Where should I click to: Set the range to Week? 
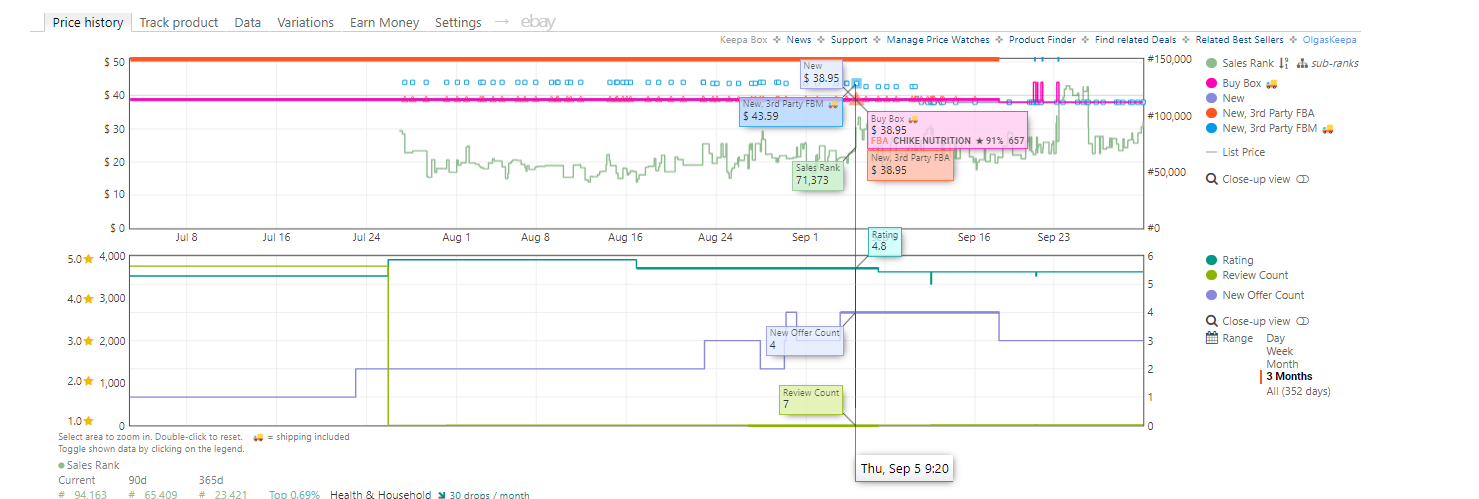[x=1280, y=351]
